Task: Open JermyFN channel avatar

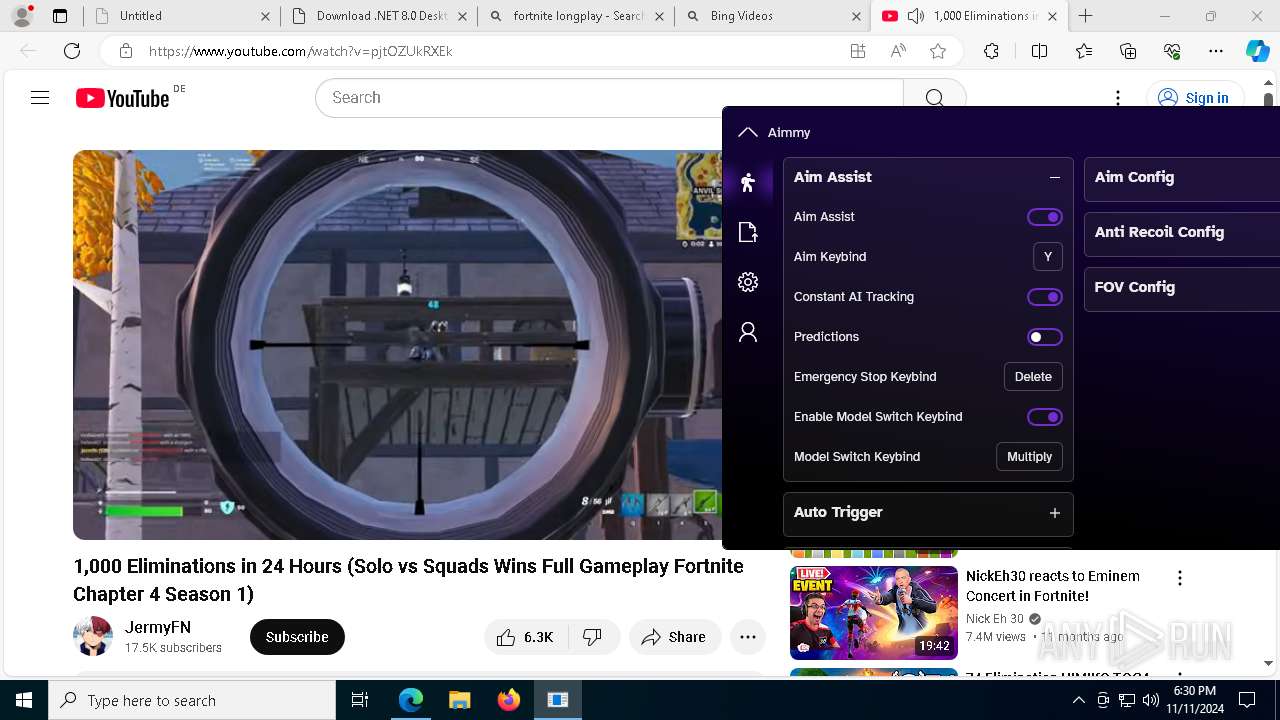Action: click(x=93, y=637)
